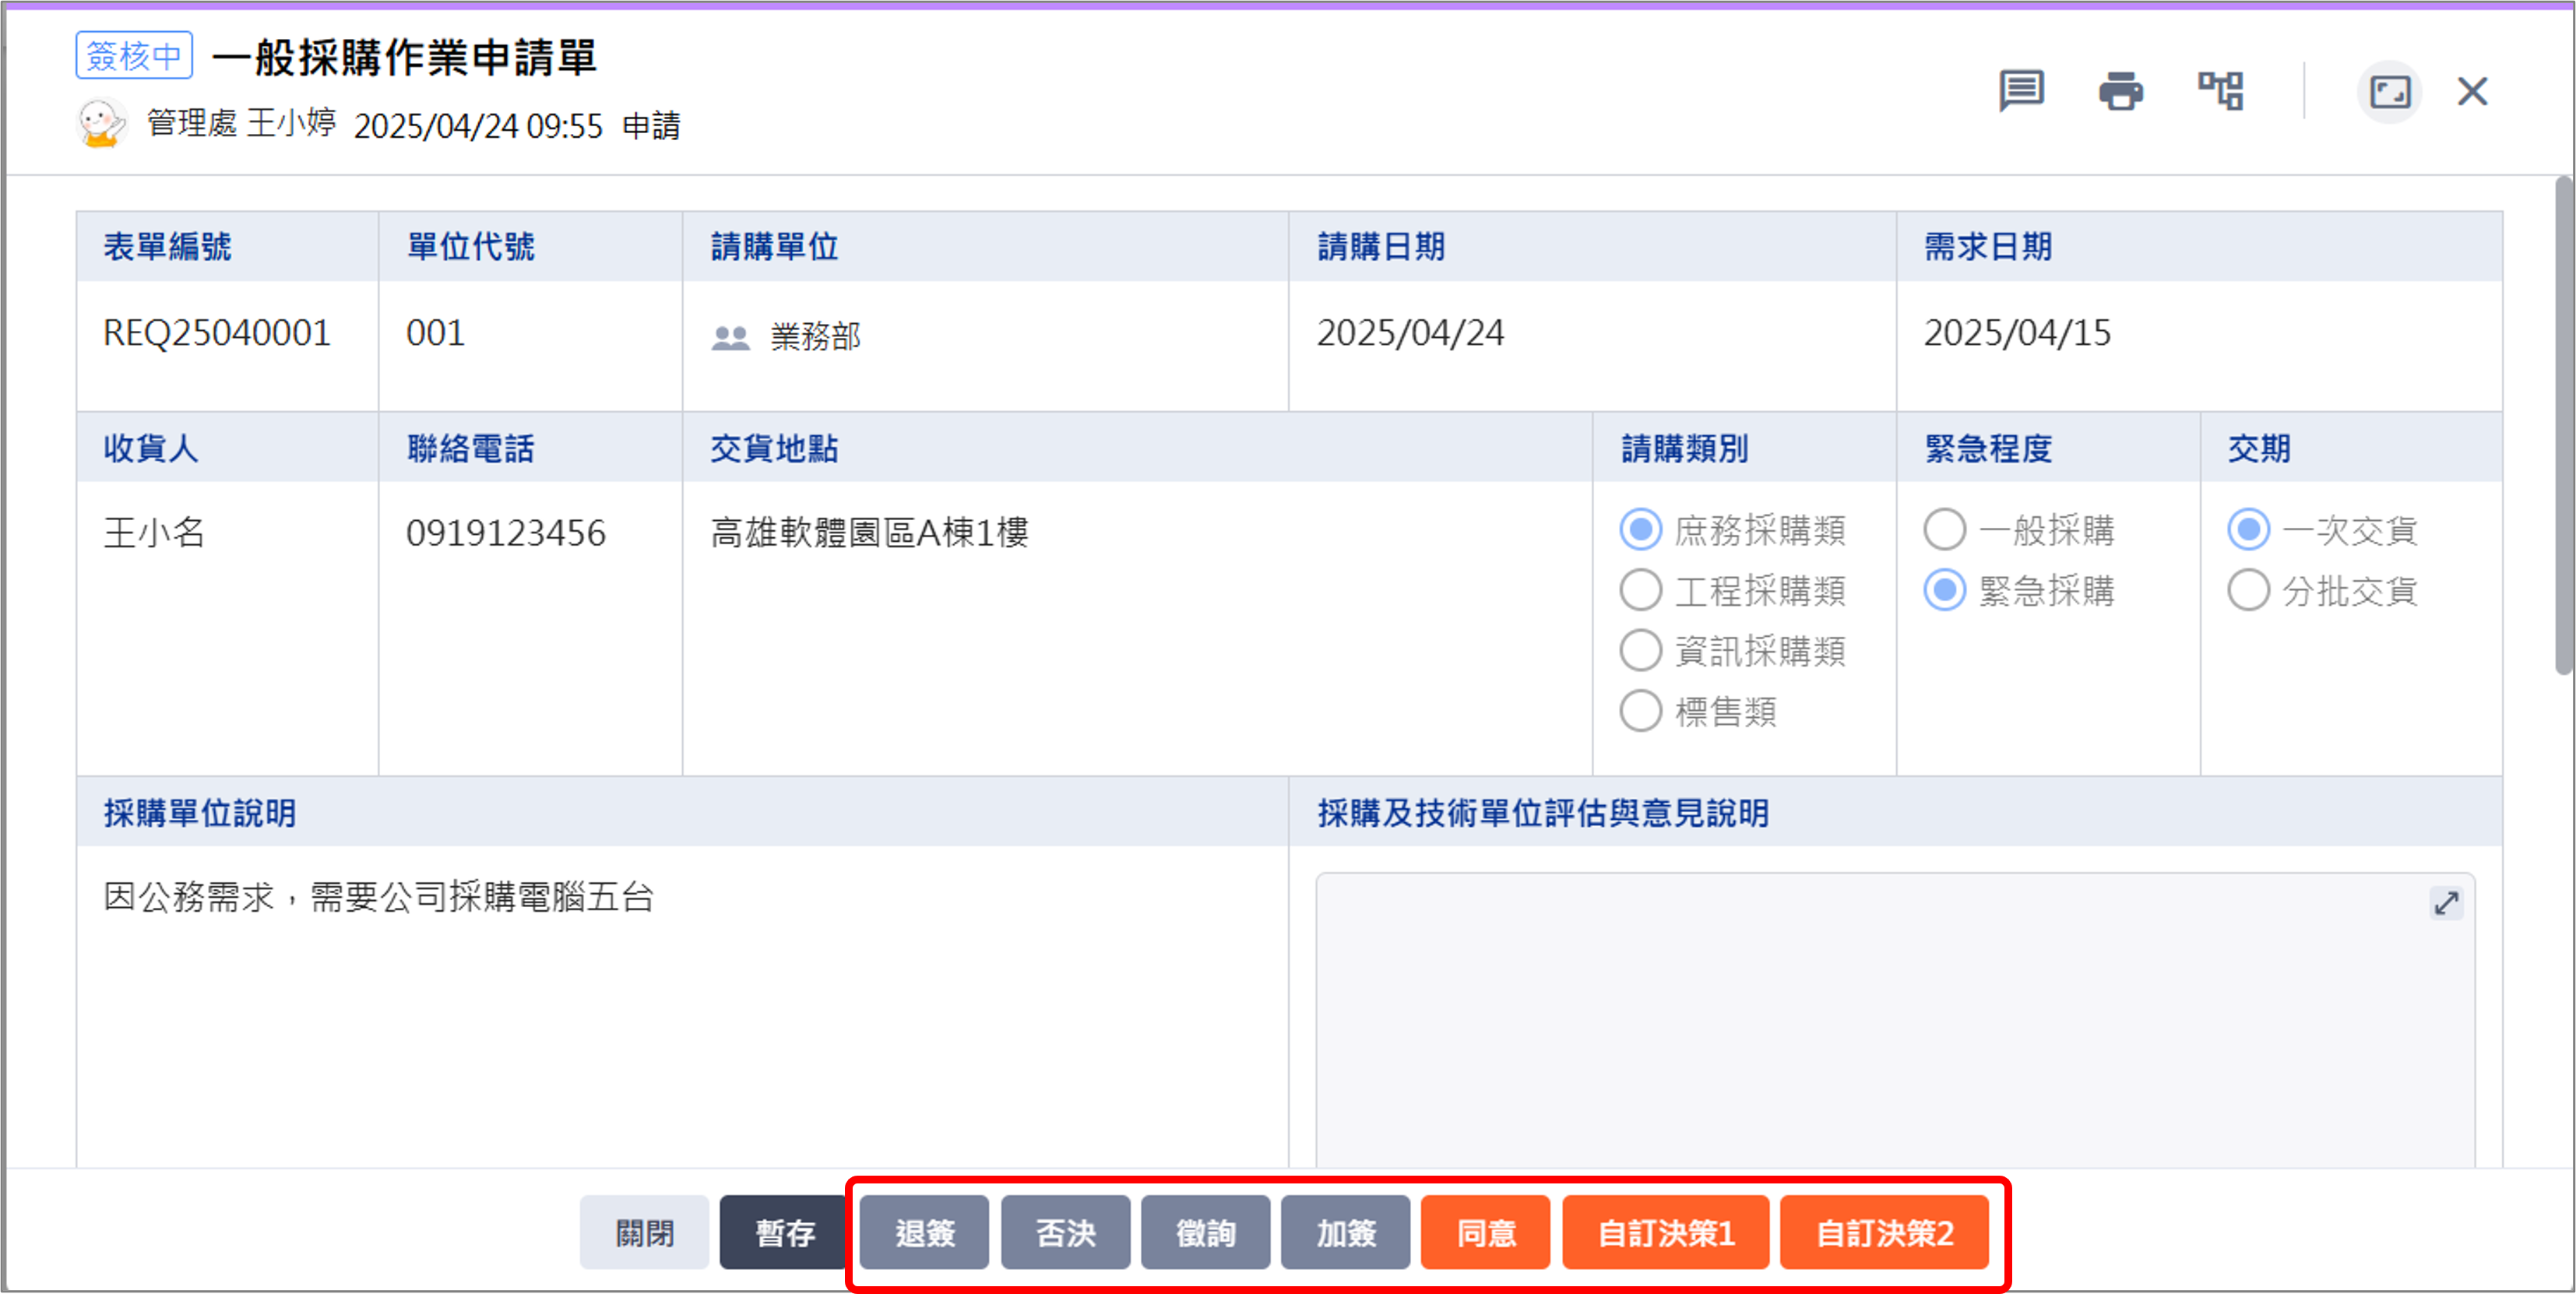Print the purchase request form
Viewport: 2576px width, 1294px height.
2120,91
